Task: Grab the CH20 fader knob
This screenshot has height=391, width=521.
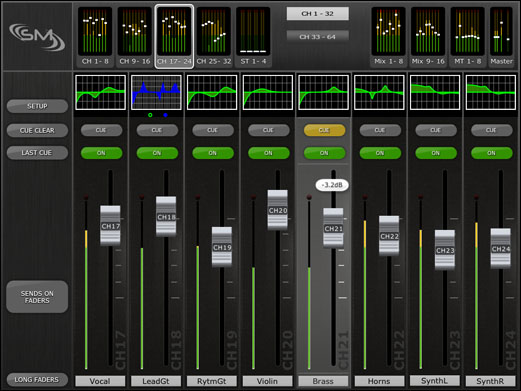Action: [278, 210]
